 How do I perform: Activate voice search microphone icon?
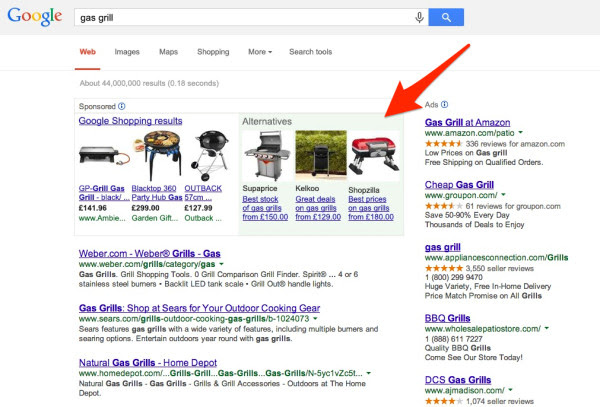419,17
